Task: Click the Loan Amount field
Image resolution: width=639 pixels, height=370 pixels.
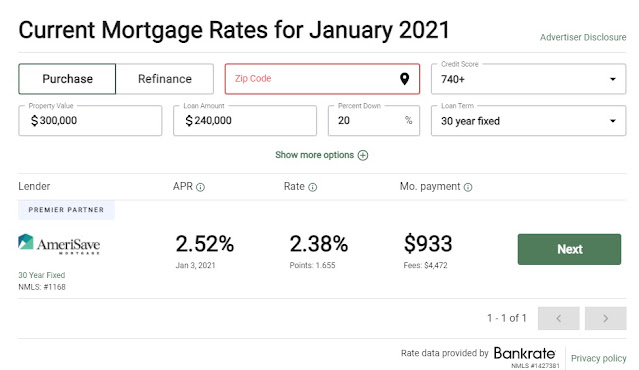Action: coord(245,121)
